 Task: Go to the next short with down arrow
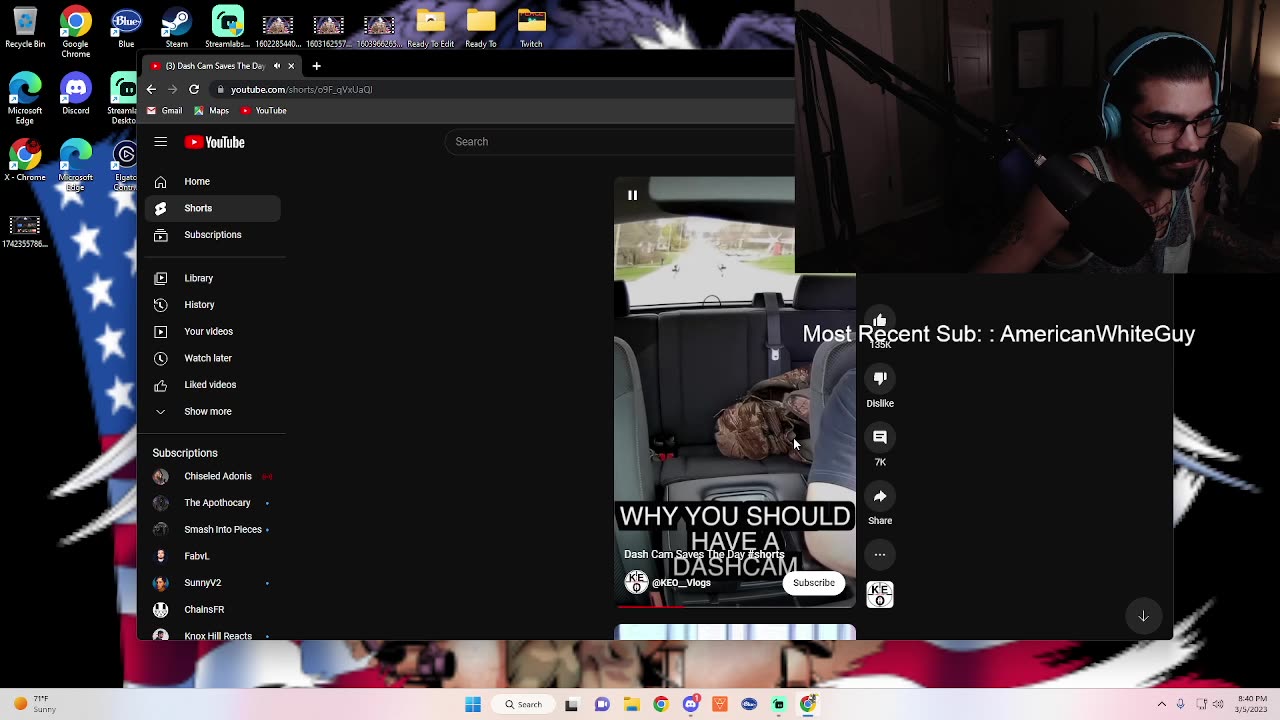[1143, 616]
